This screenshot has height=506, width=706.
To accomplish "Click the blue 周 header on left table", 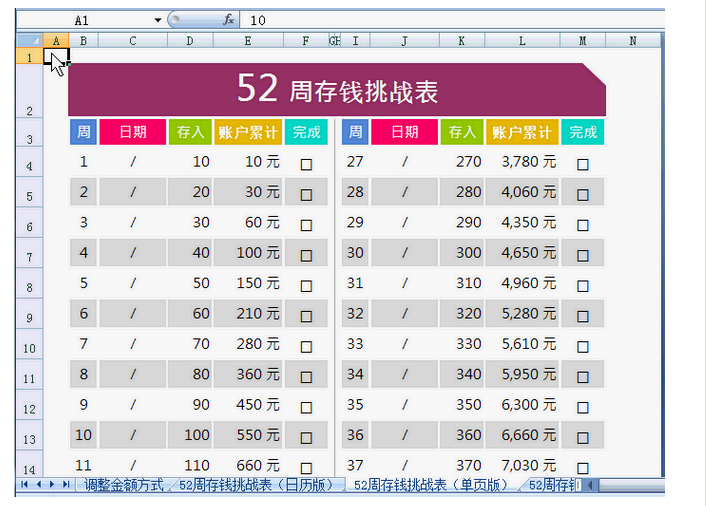I will click(83, 132).
